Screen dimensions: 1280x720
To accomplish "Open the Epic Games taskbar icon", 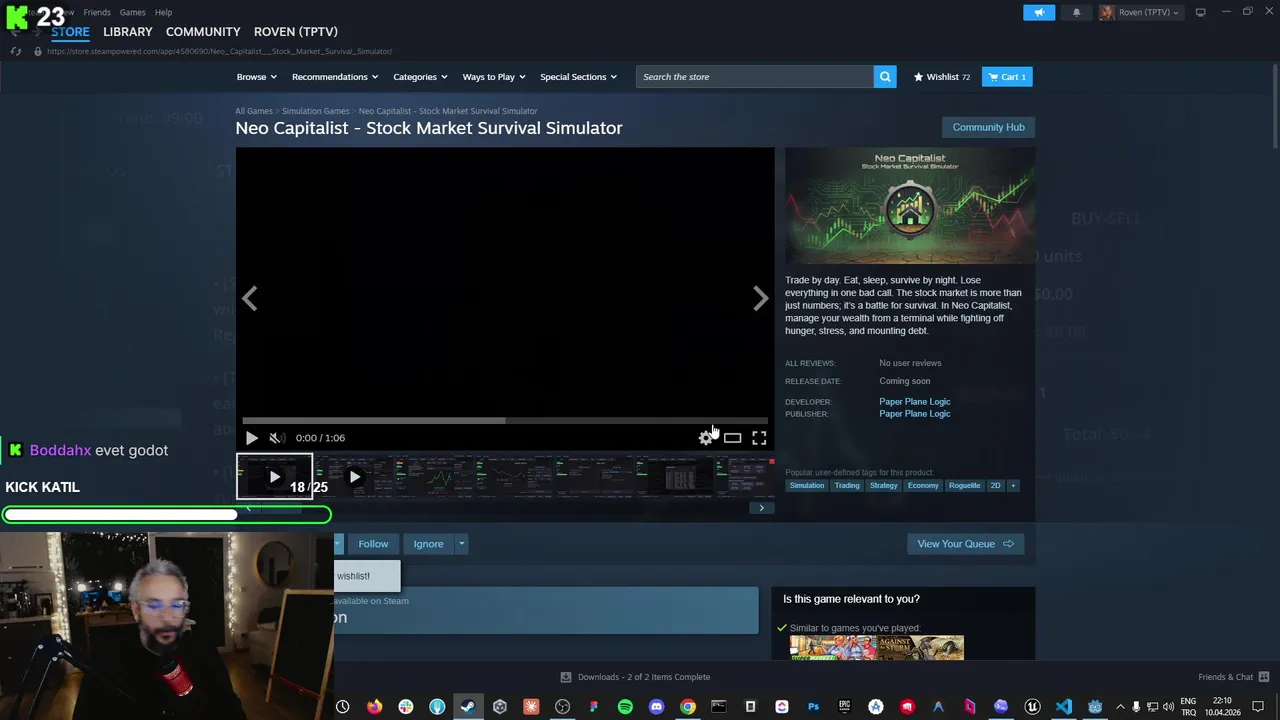I will click(845, 707).
